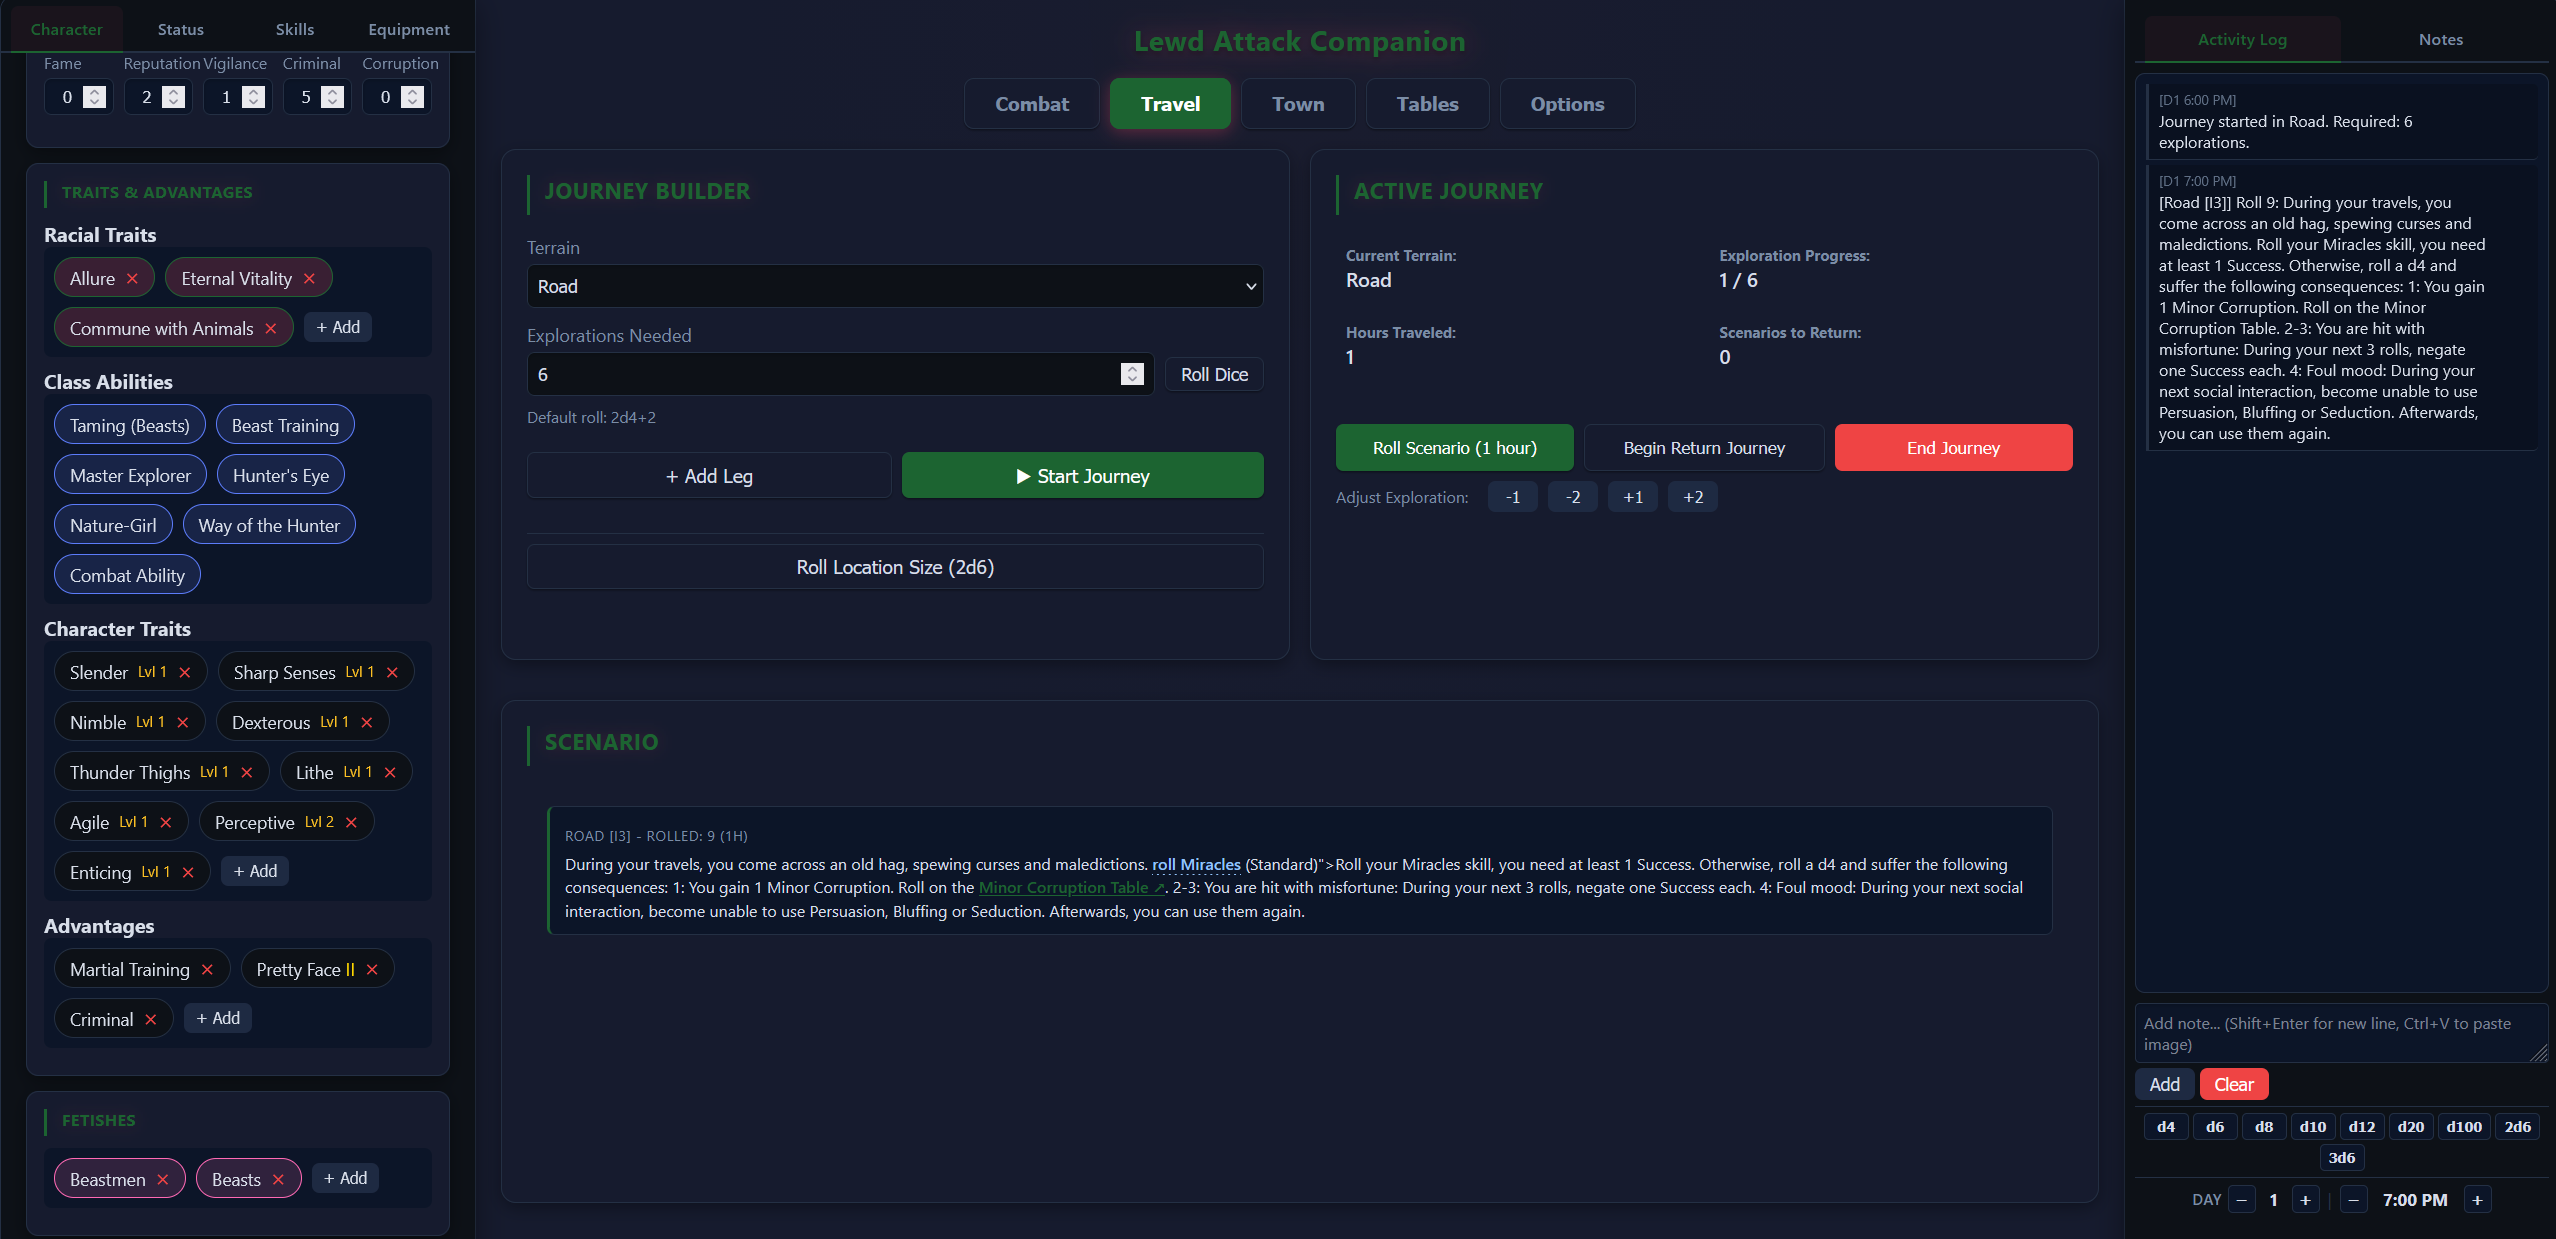Toggle the Hunter's Eye ability chip
The height and width of the screenshot is (1239, 2556).
(281, 476)
